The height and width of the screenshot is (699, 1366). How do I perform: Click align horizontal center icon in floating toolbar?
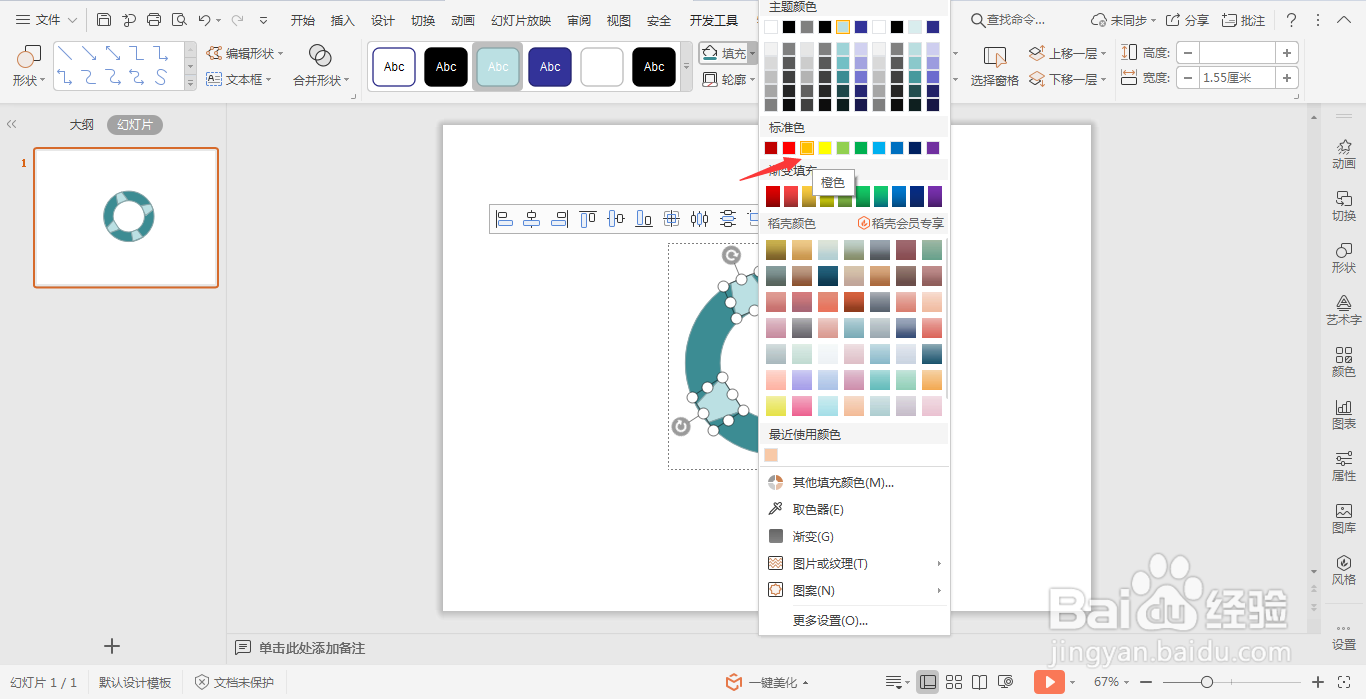[532, 219]
